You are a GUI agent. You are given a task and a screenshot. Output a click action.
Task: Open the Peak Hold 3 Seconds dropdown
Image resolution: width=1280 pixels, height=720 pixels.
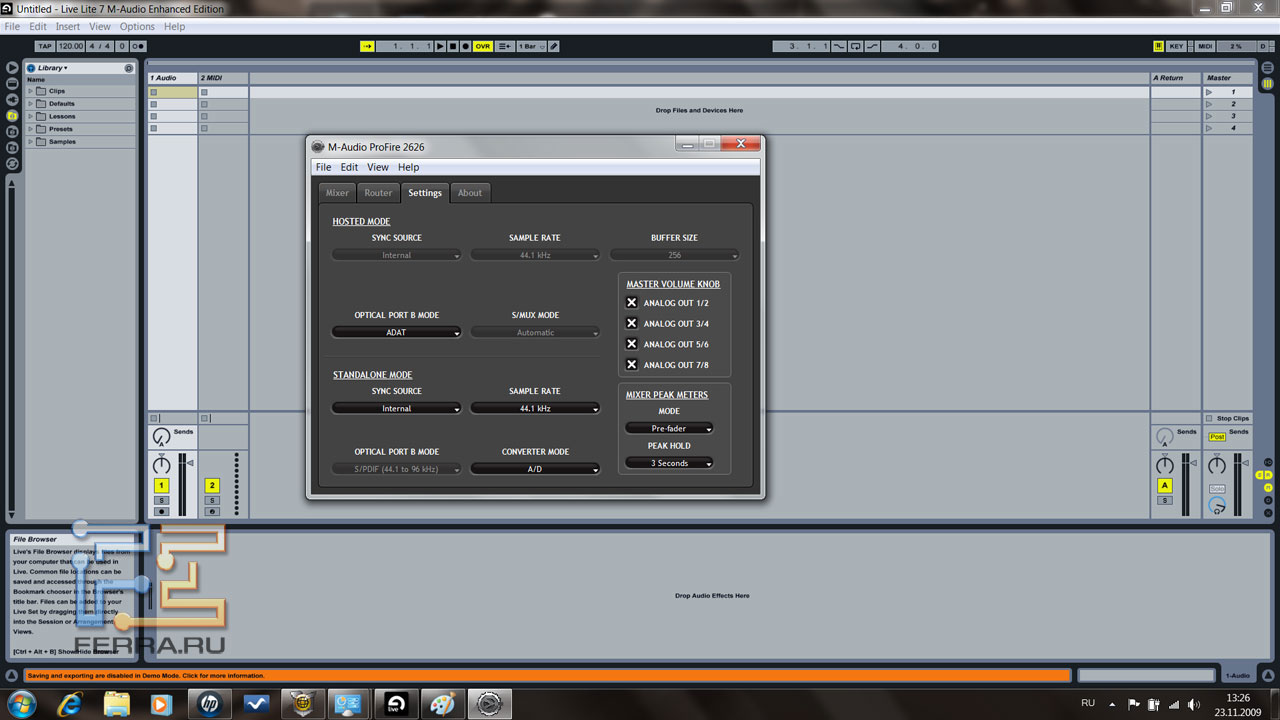[669, 463]
